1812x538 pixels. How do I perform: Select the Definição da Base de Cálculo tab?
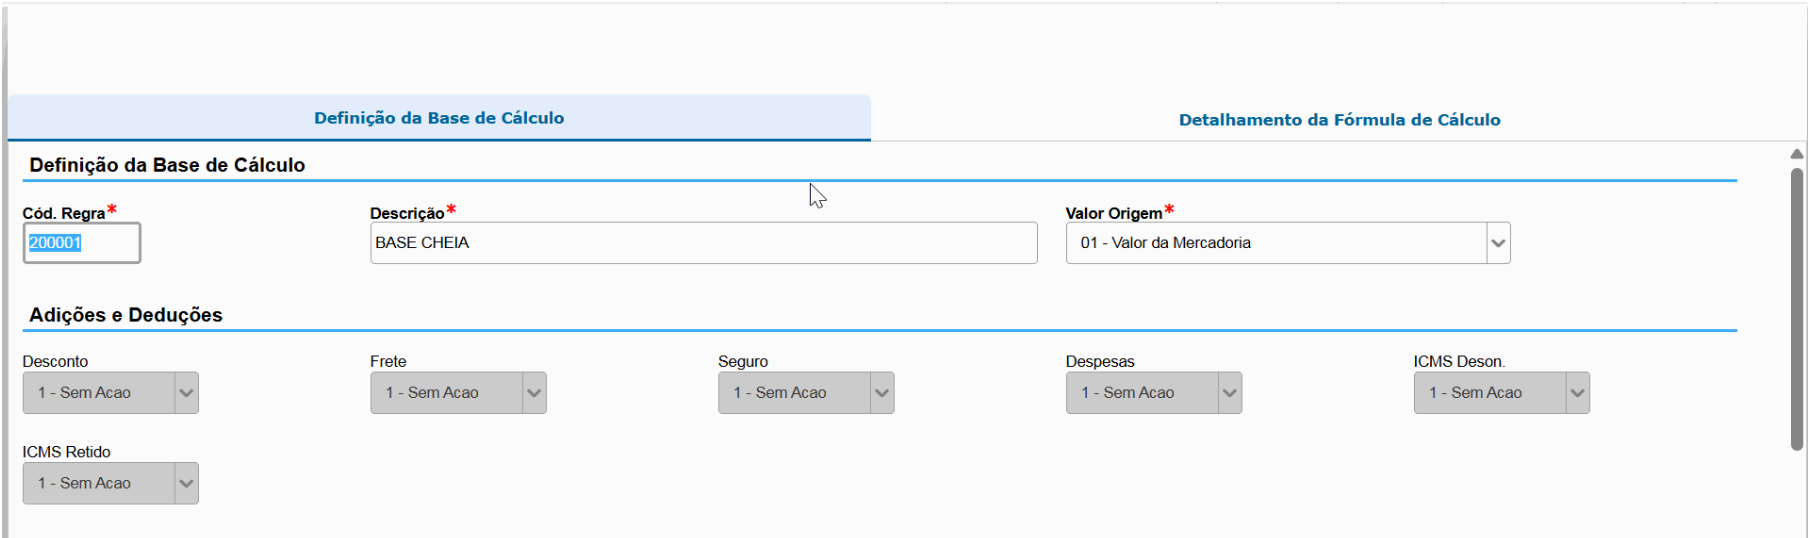[439, 118]
